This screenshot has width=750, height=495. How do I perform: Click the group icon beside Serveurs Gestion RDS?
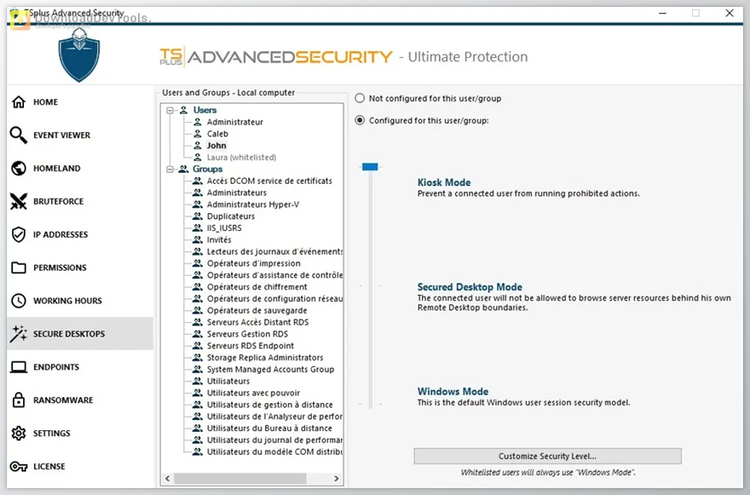click(x=198, y=334)
